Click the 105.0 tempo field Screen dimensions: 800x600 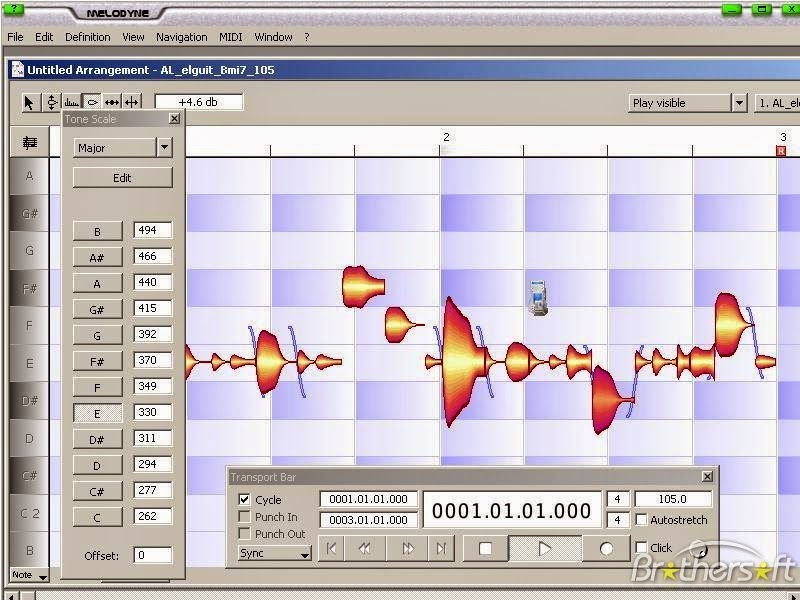(673, 499)
